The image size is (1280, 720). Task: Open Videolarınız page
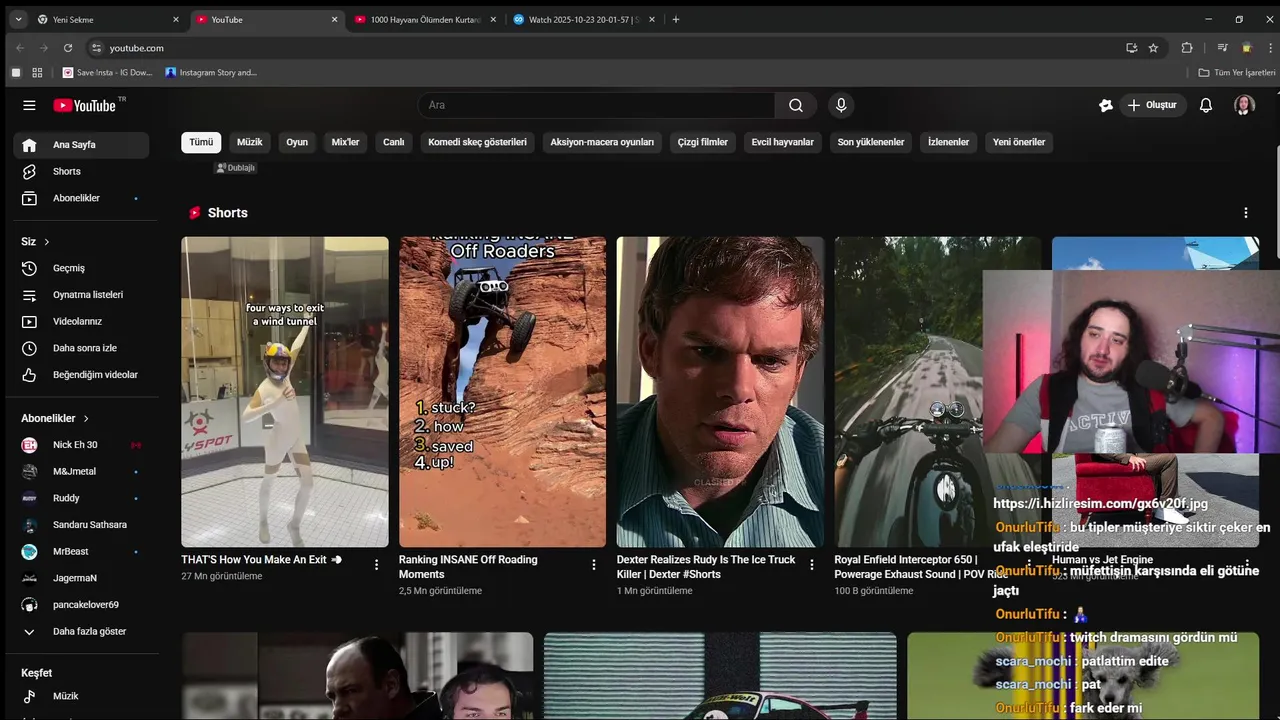[x=81, y=322]
